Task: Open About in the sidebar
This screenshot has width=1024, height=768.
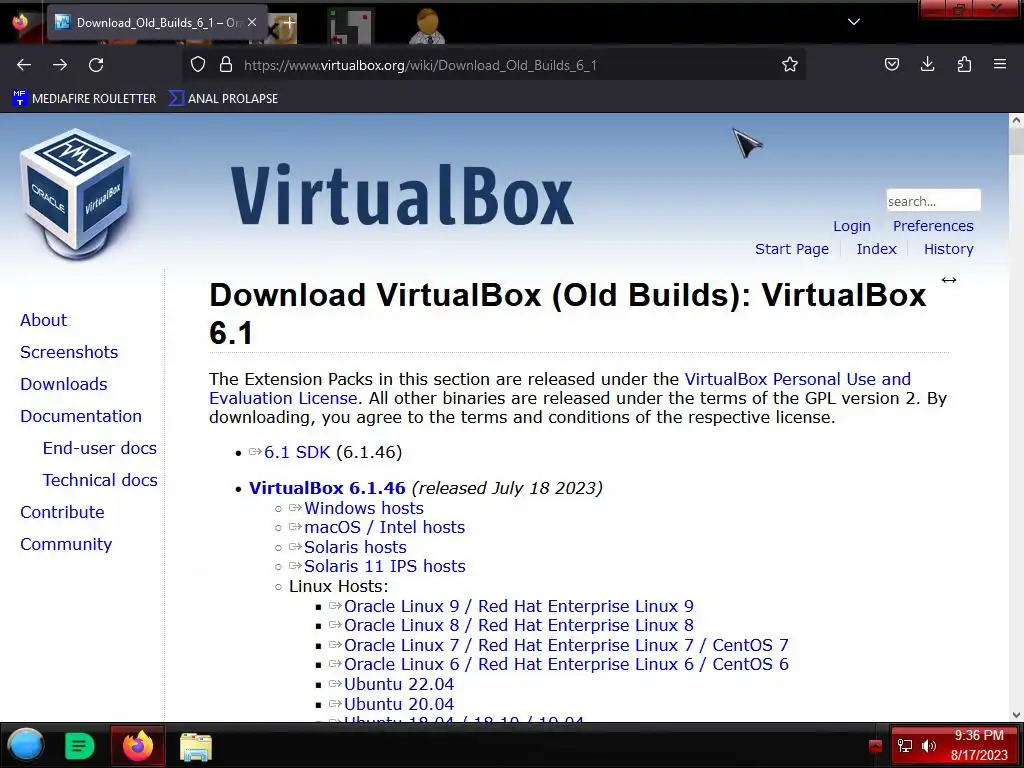Action: 44,321
